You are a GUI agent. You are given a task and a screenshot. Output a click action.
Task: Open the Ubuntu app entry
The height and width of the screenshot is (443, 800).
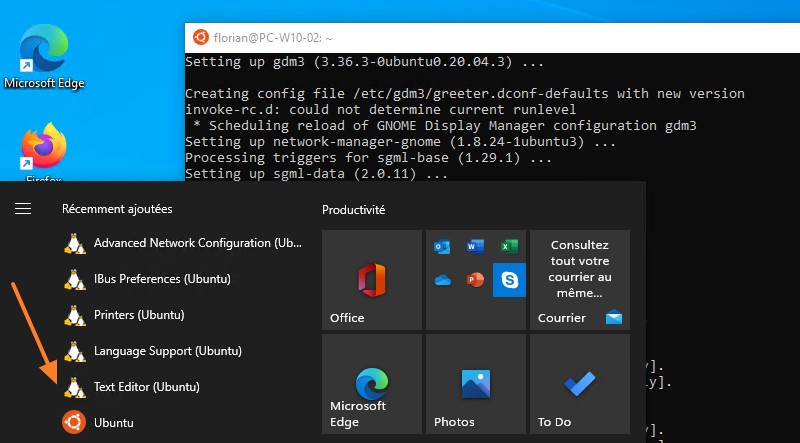(x=113, y=422)
